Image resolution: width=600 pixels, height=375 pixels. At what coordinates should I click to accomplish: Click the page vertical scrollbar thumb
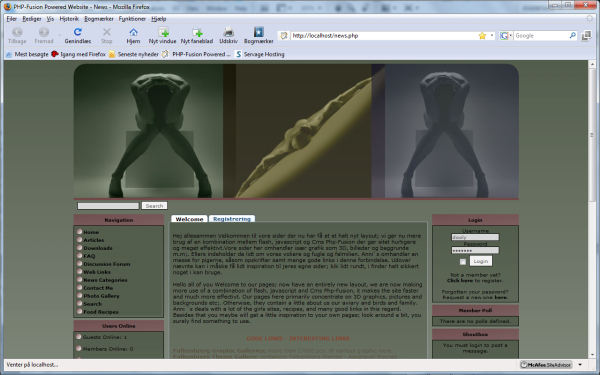592,135
